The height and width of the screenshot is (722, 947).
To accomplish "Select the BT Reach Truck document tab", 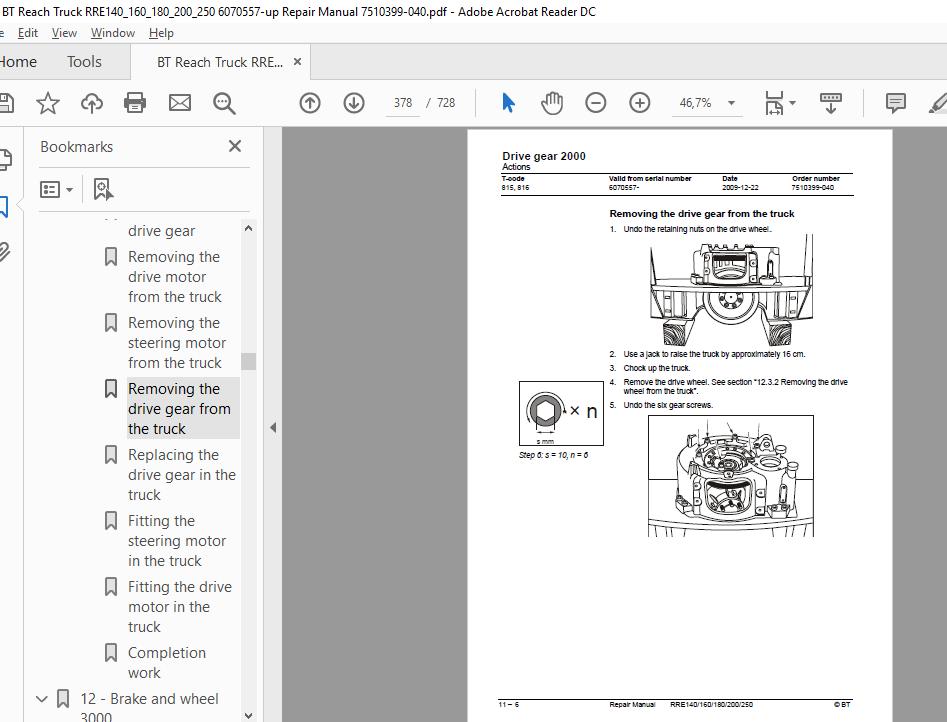I will pos(219,62).
